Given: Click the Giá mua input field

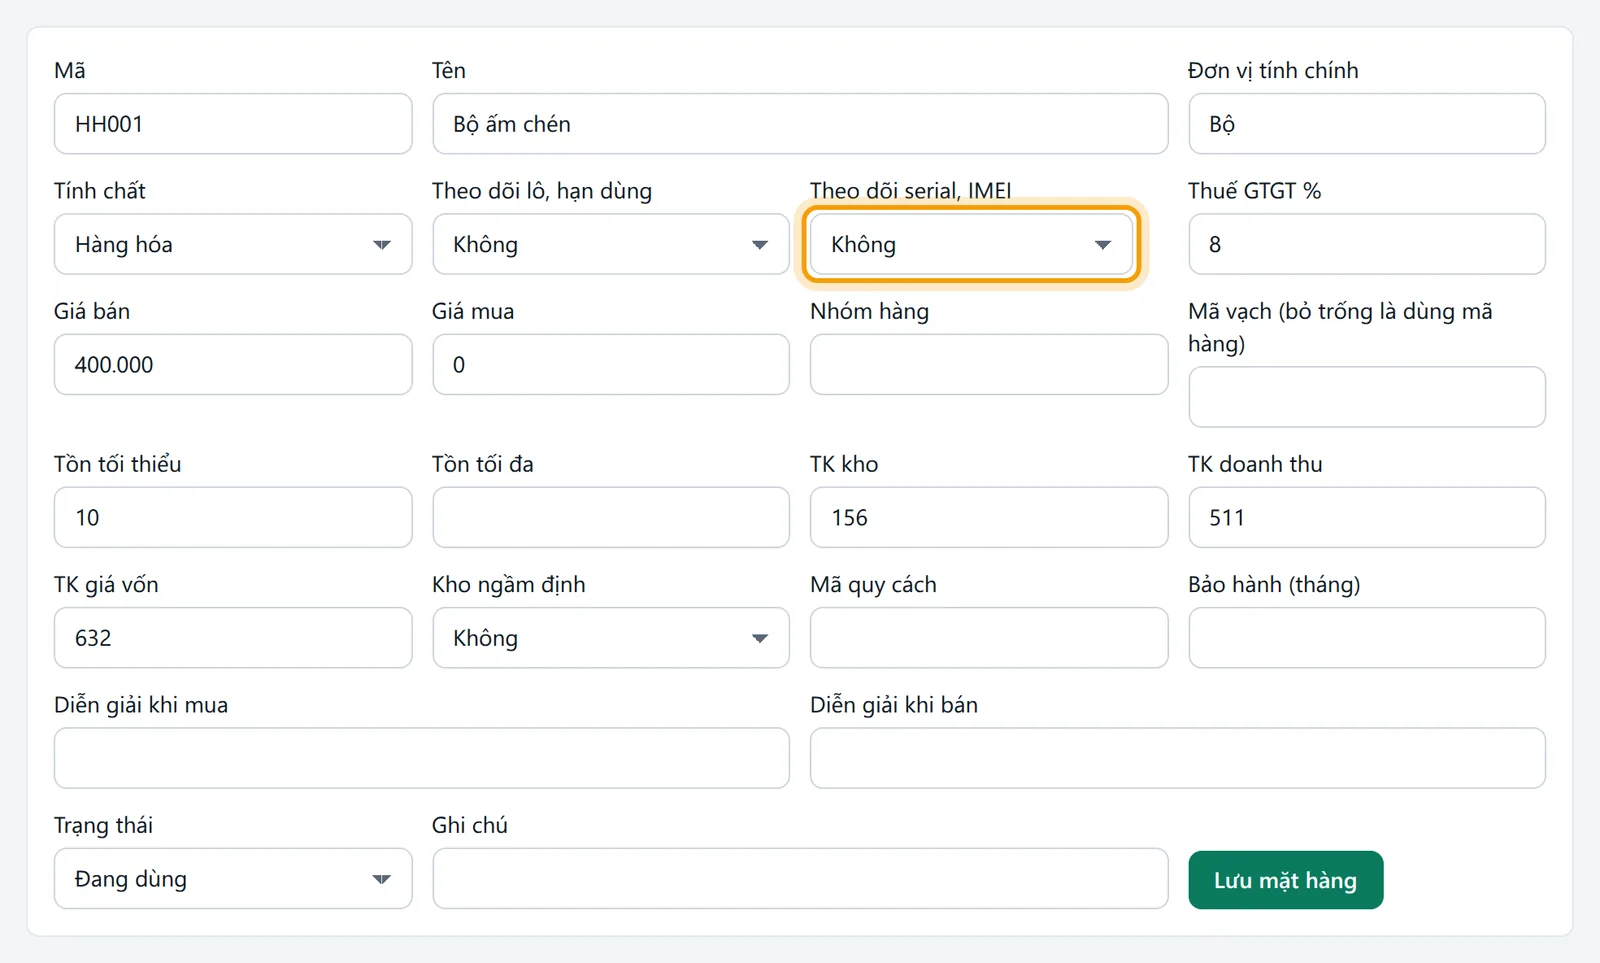Looking at the screenshot, I should click(611, 365).
